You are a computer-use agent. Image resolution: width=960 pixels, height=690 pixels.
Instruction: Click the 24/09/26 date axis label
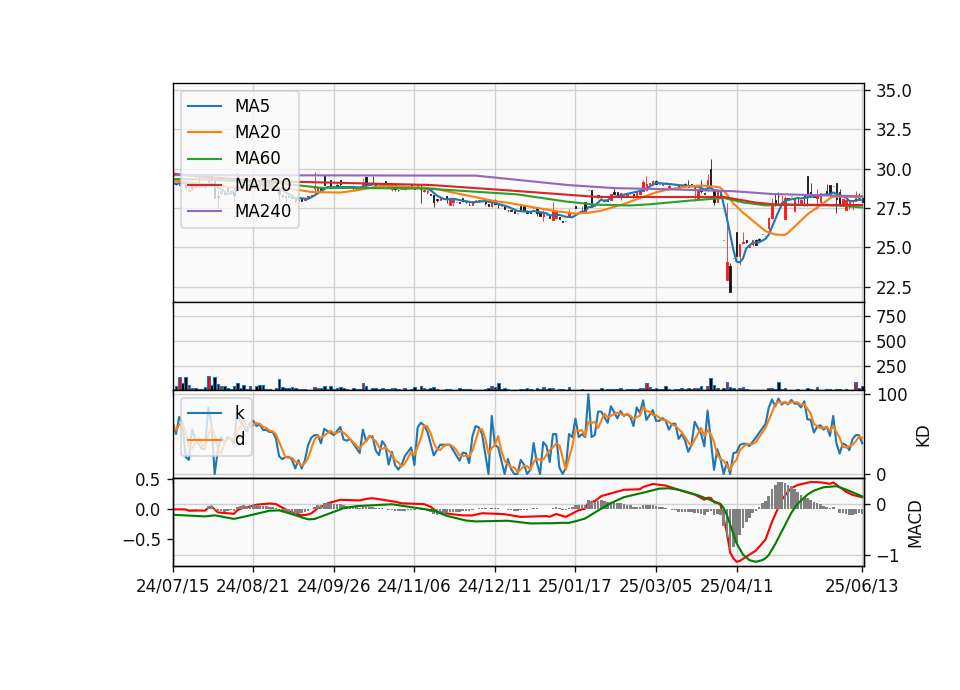(334, 586)
